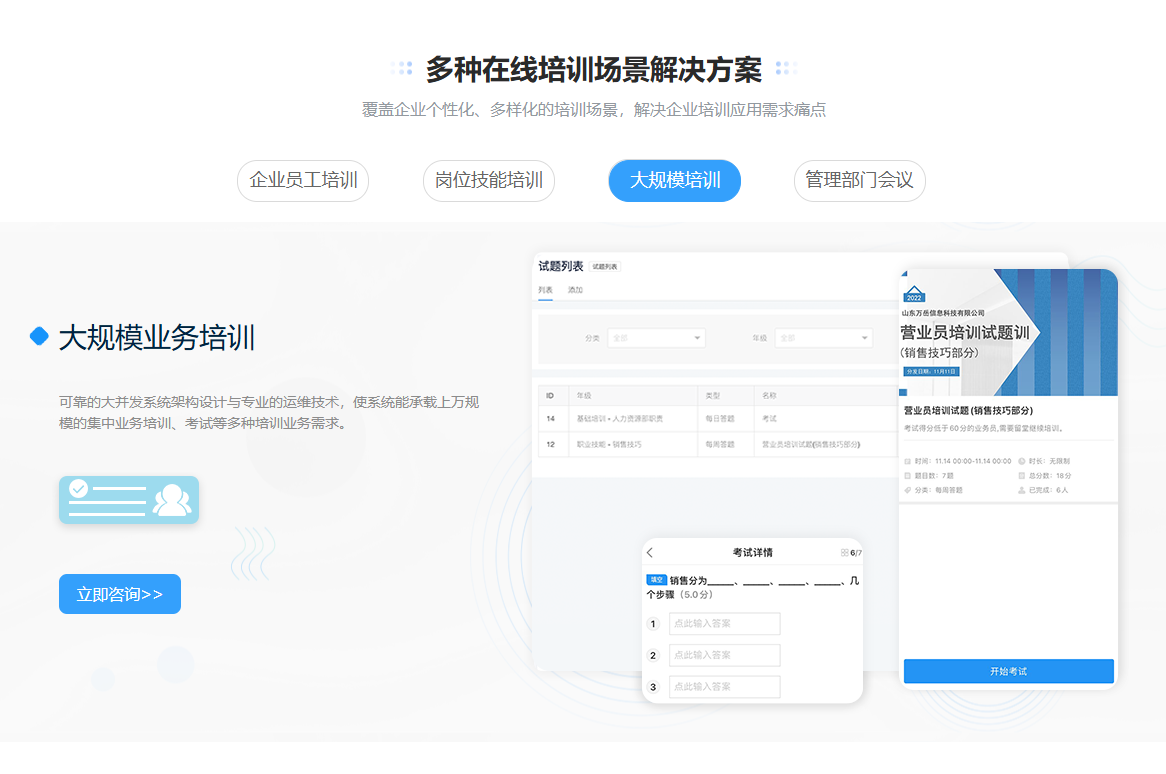1166x774 pixels.
Task: Click the heading 大规模业务培训
Action: click(157, 338)
